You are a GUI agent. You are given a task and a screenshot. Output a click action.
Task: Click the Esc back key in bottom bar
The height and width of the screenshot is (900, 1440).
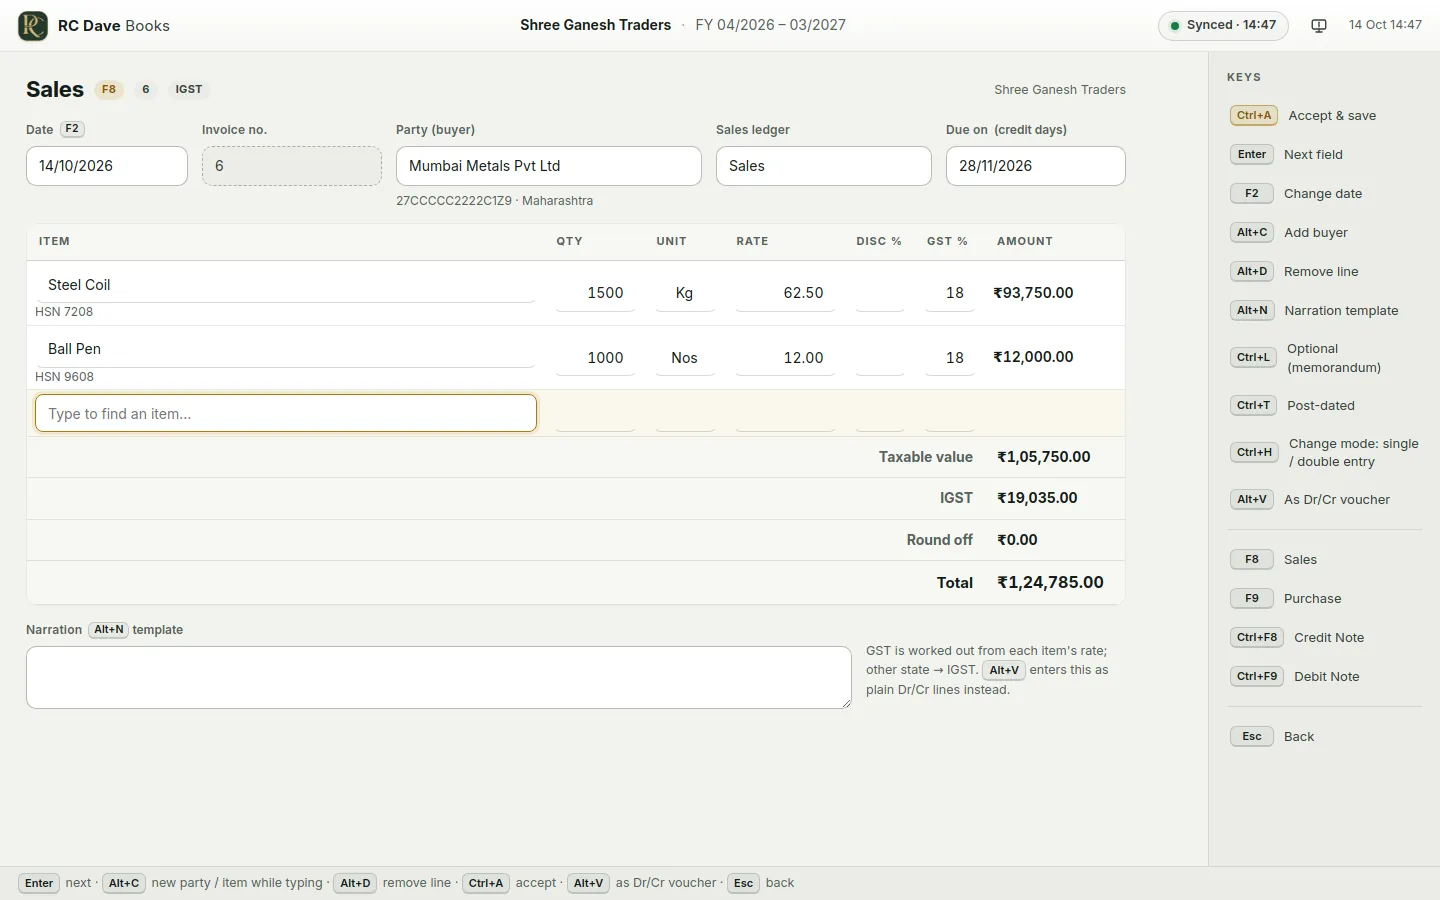click(743, 883)
